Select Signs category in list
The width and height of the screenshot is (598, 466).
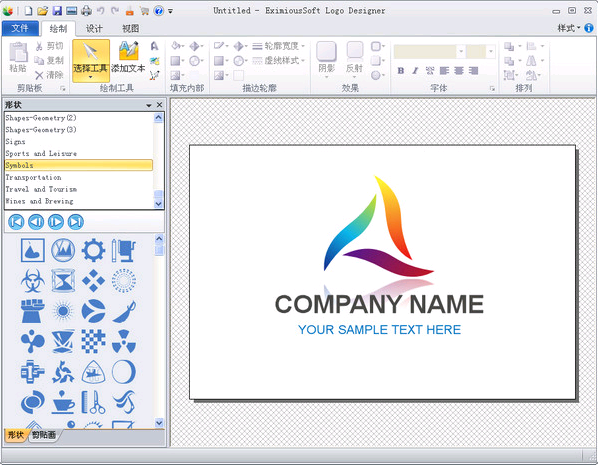tap(79, 142)
